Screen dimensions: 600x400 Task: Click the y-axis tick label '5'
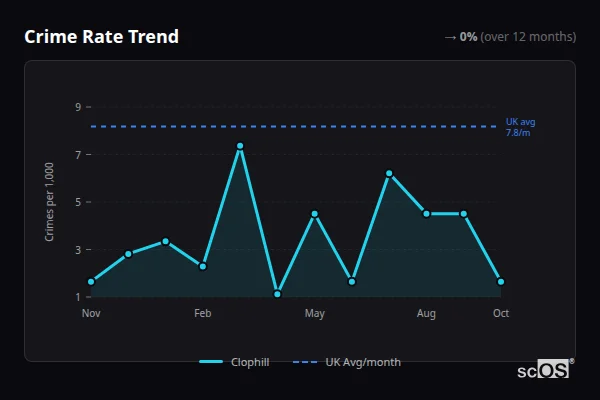(x=78, y=202)
